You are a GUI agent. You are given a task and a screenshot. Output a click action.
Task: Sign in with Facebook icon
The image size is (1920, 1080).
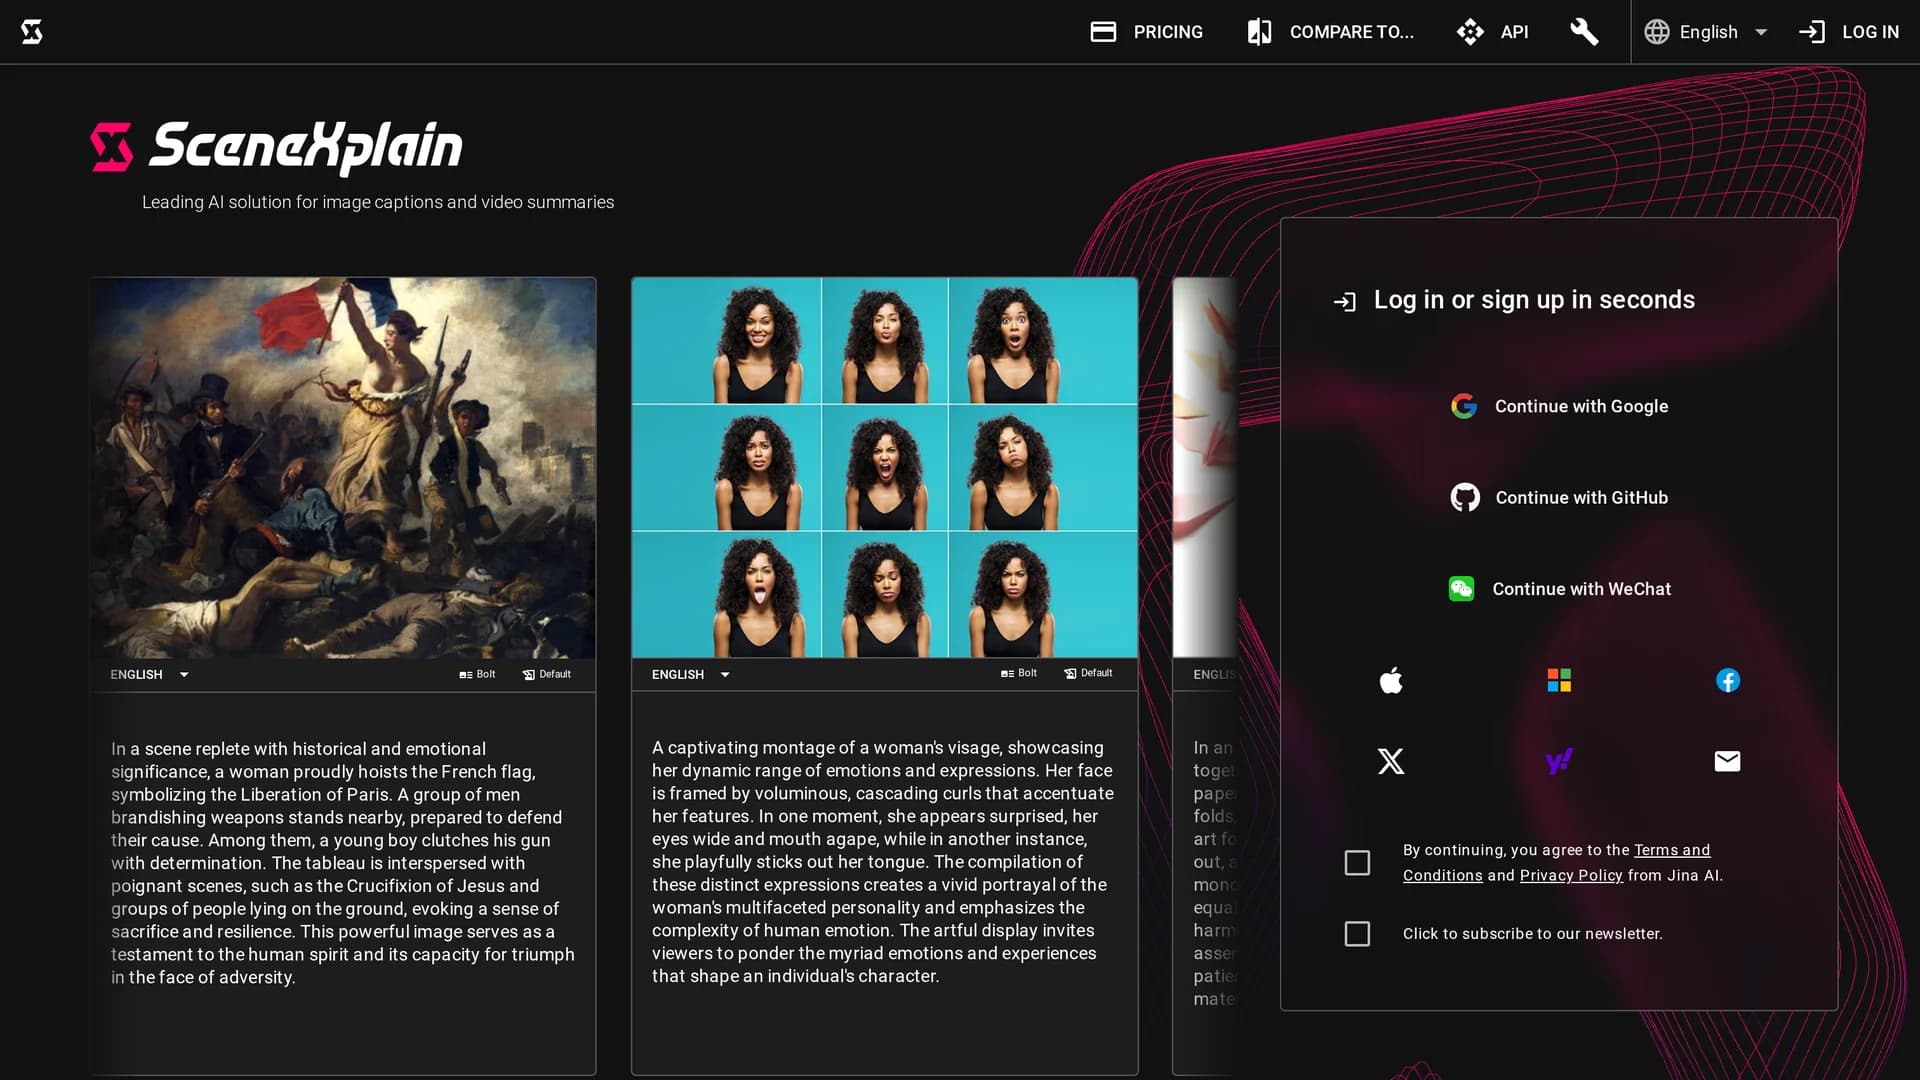[x=1728, y=681]
